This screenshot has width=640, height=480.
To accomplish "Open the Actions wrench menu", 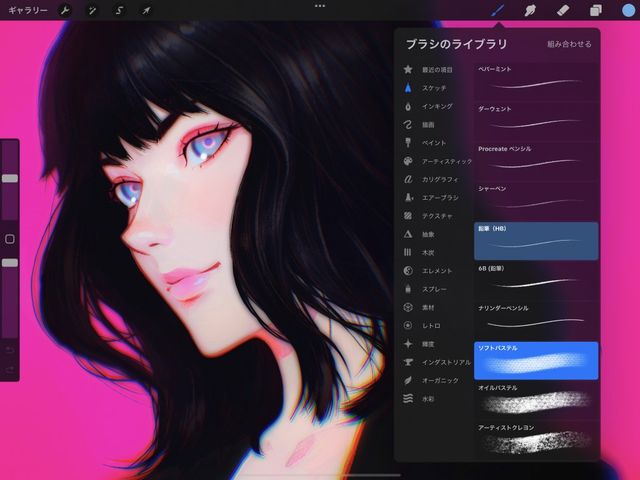I will click(64, 10).
